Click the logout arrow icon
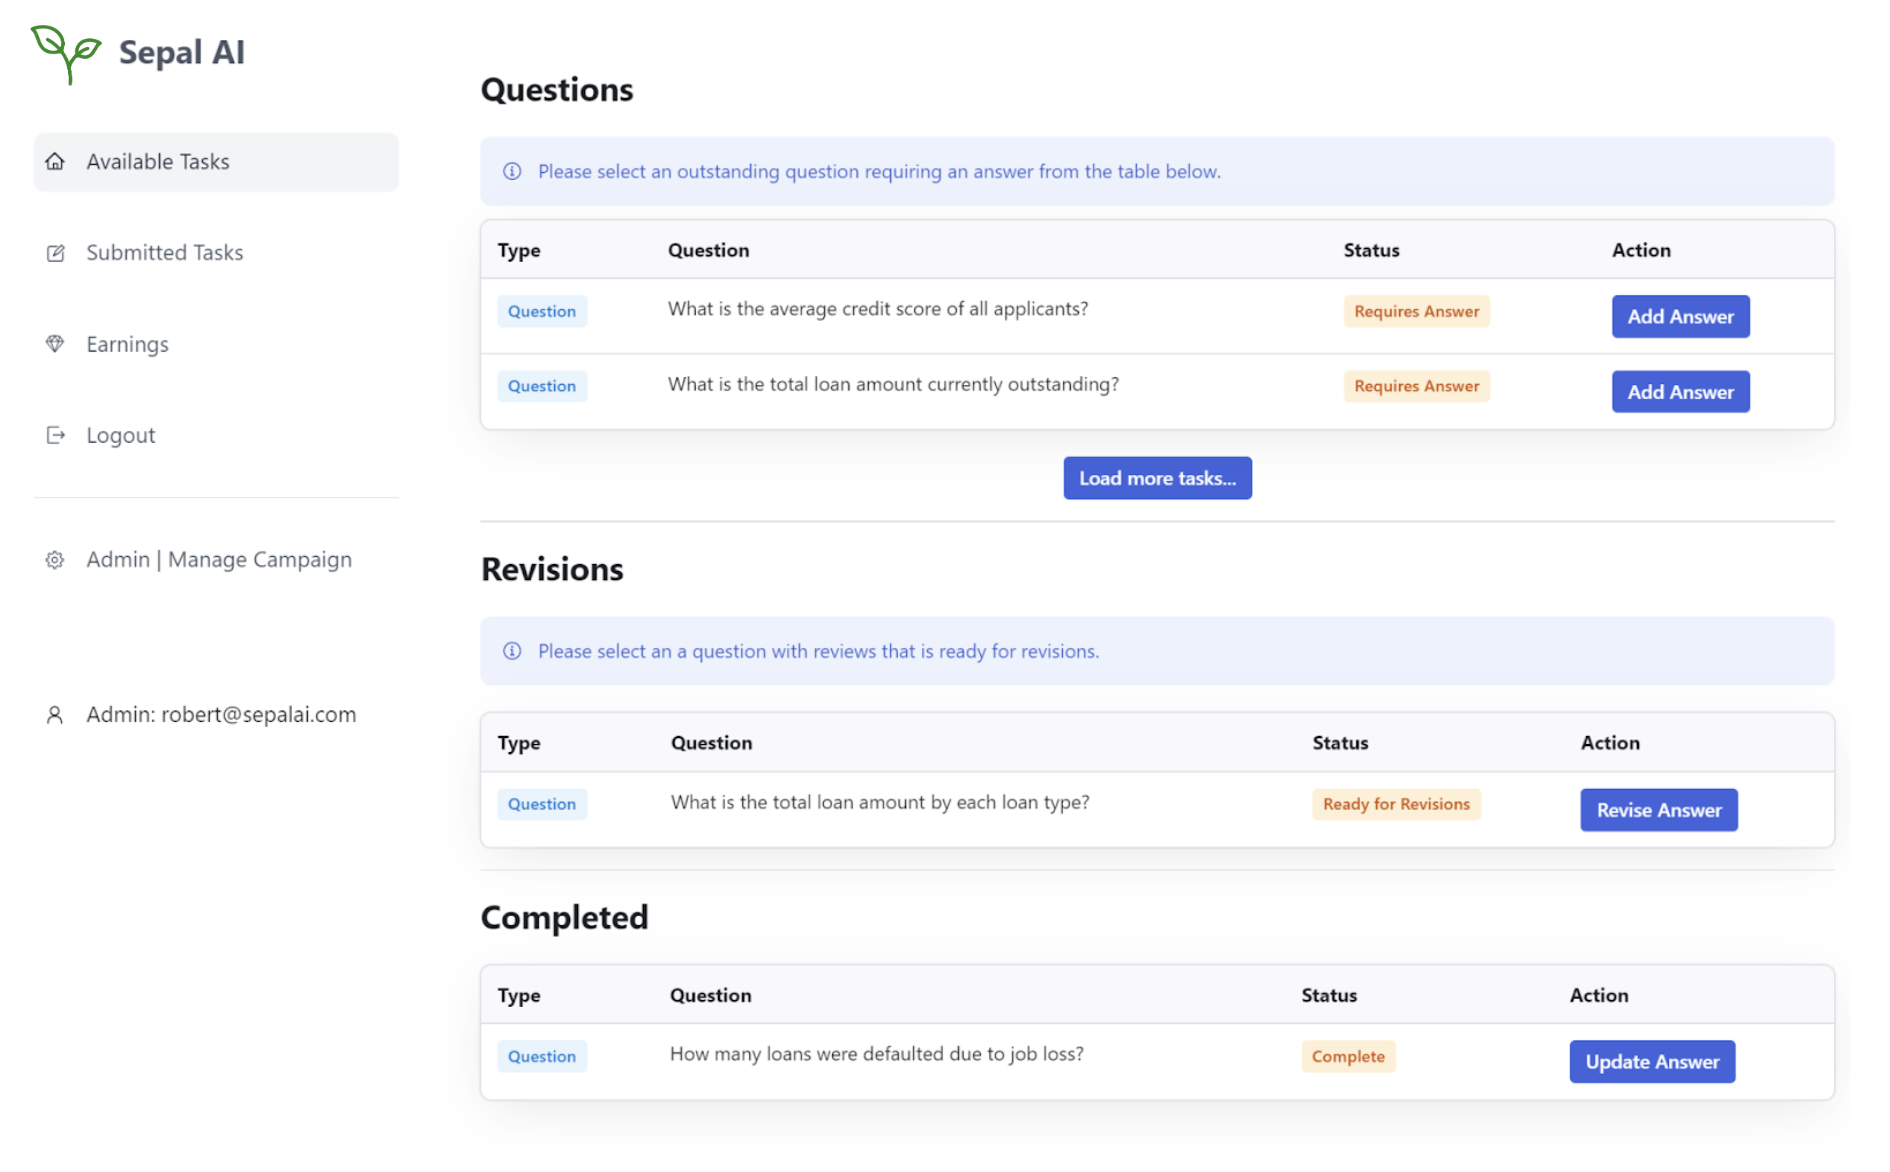This screenshot has width=1890, height=1172. tap(55, 435)
